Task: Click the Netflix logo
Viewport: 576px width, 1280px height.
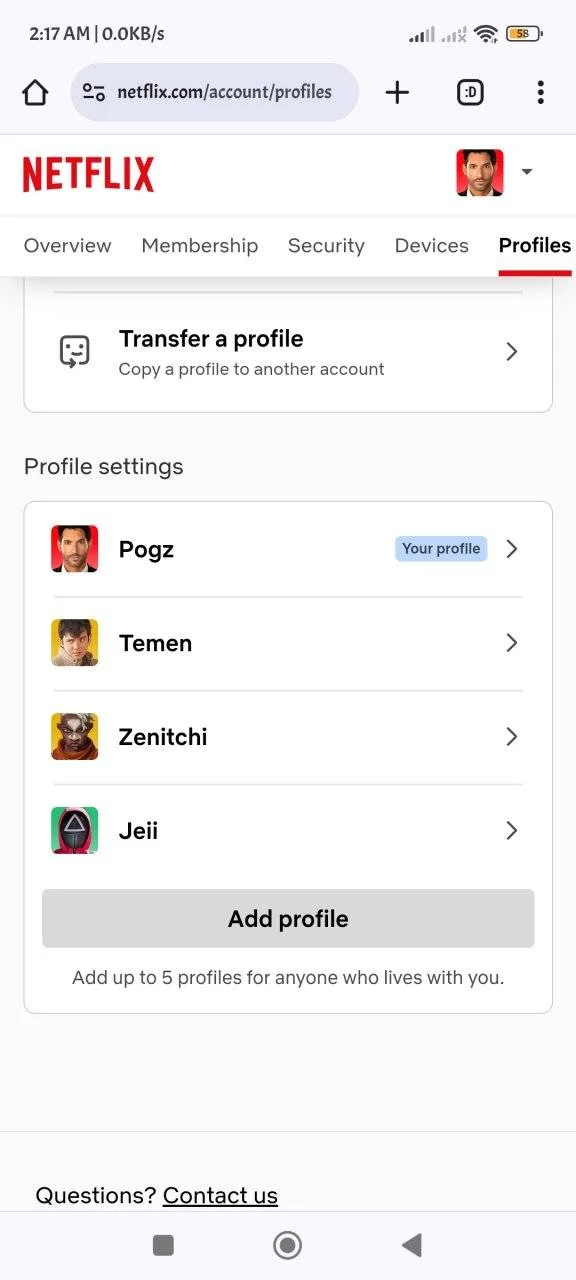Action: 88,174
